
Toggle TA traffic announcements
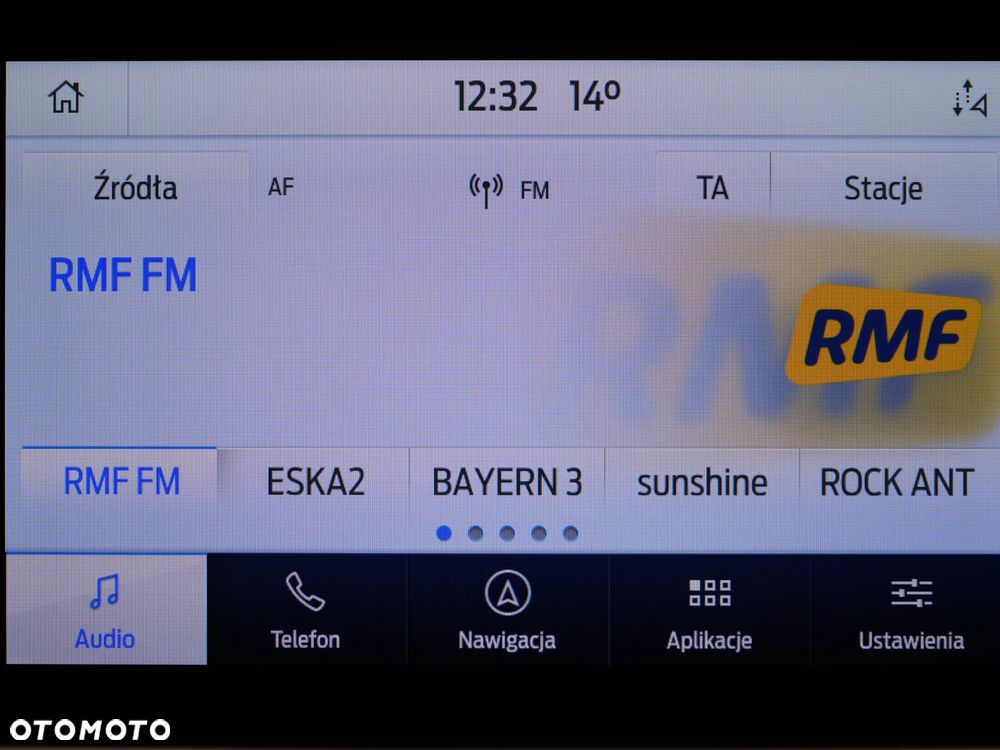tap(712, 188)
